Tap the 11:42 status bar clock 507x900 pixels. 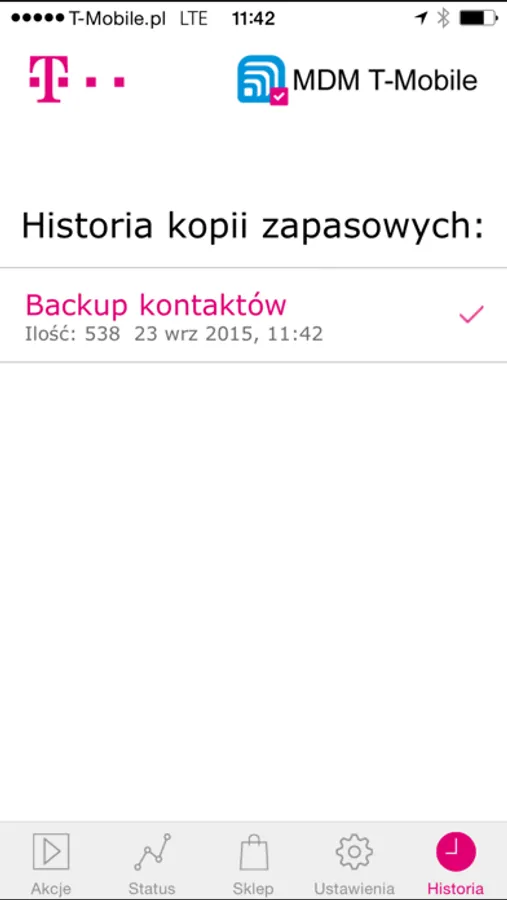[253, 18]
